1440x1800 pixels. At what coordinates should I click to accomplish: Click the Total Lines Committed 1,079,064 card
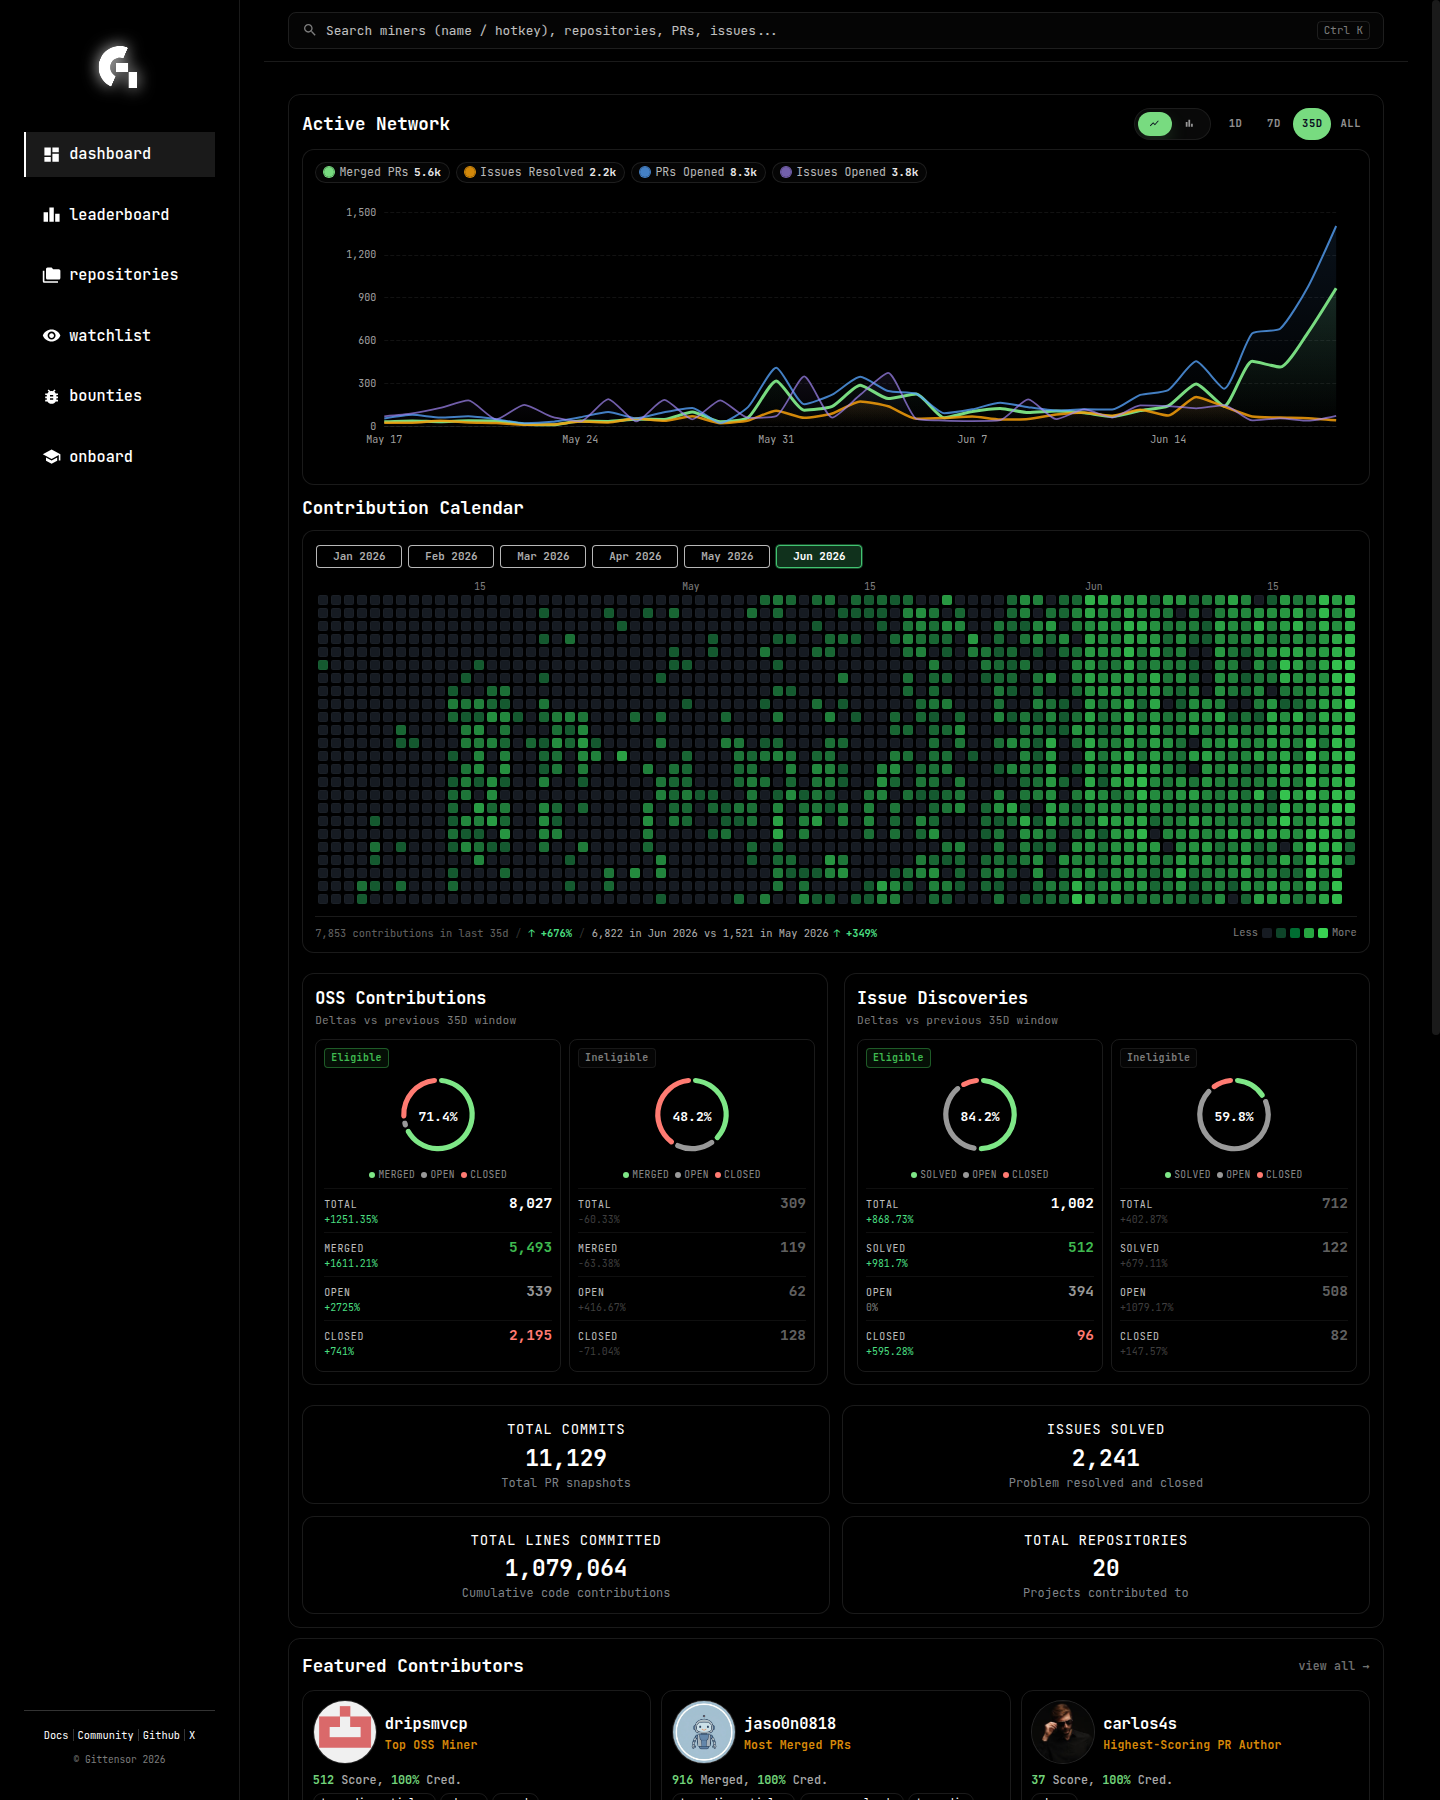566,1565
